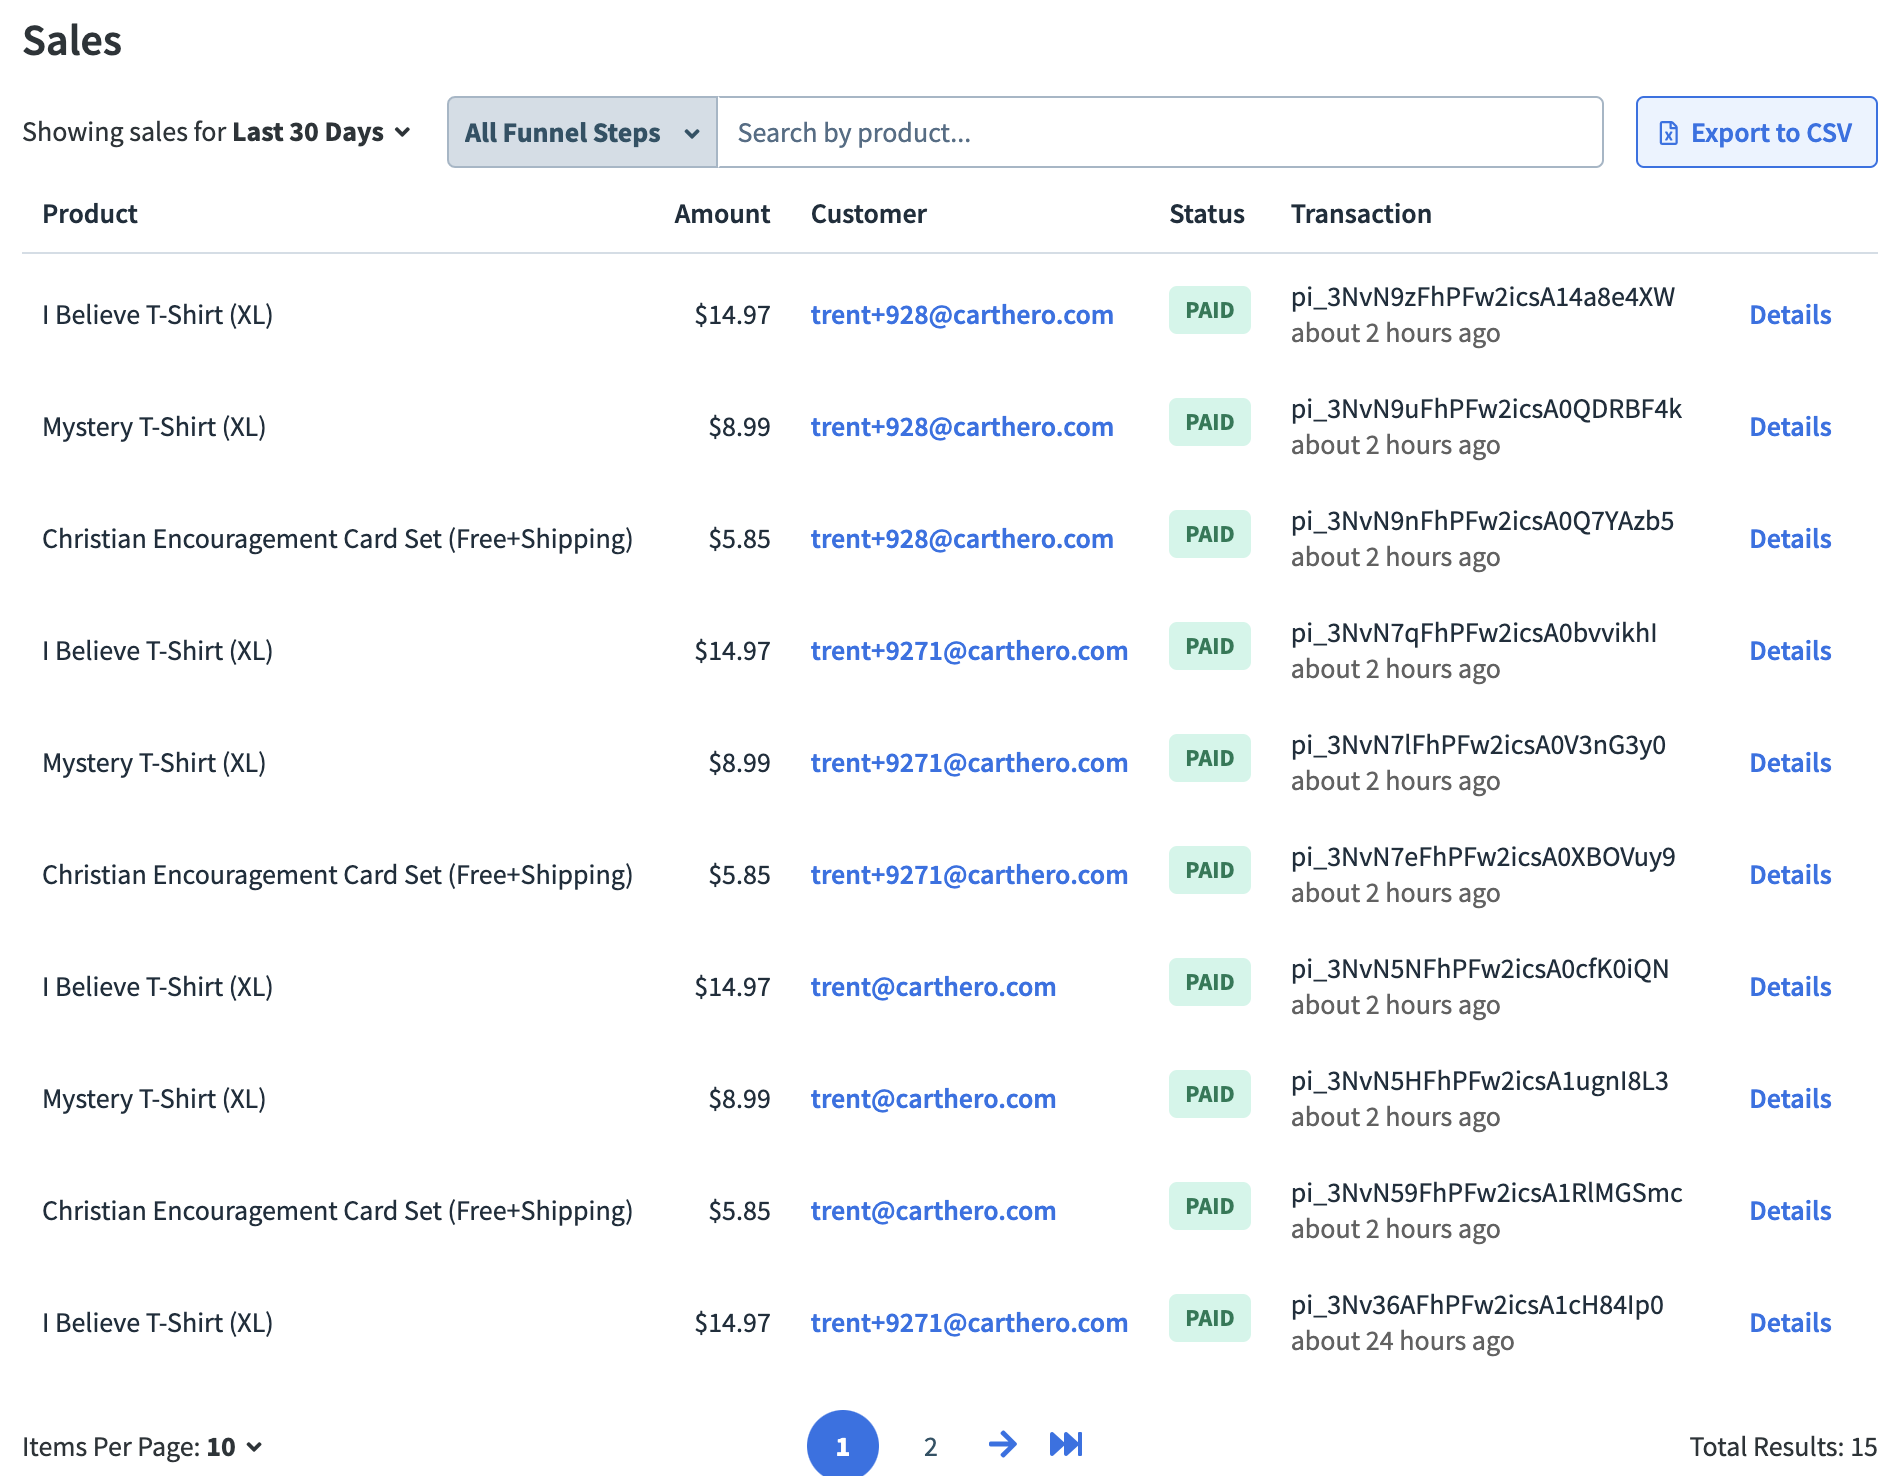Click trent@carthero.com for pi_3NvN59FhPFw2icsA1RlMGSmc
The height and width of the screenshot is (1476, 1902).
933,1211
